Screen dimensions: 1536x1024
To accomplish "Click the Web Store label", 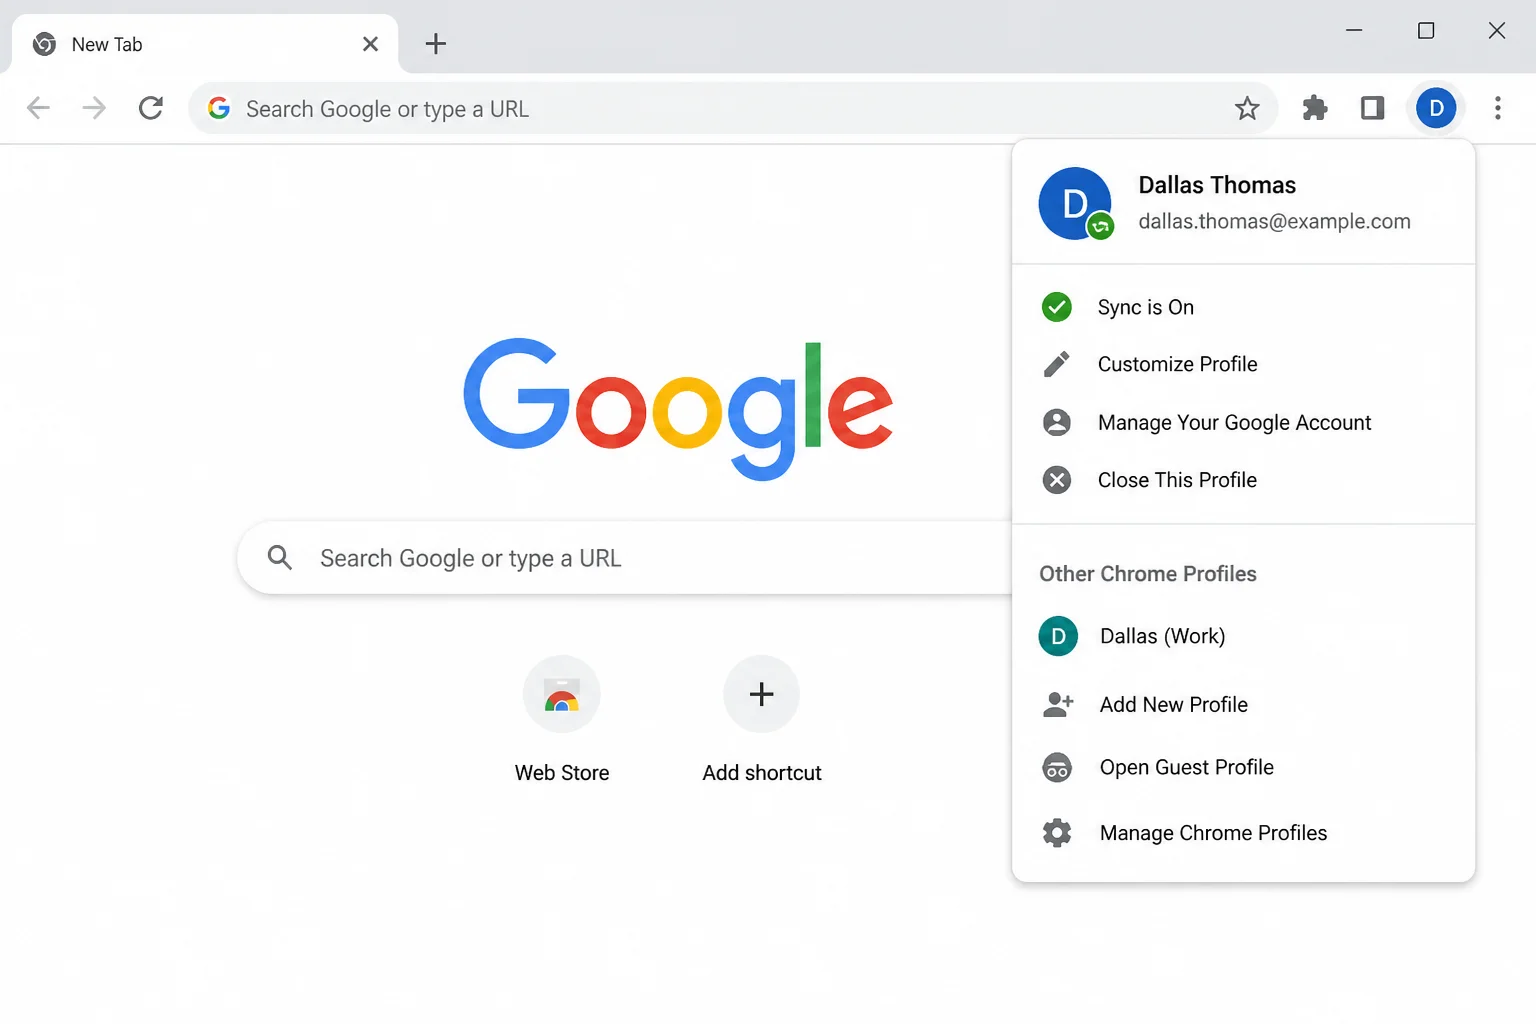I will (x=562, y=773).
